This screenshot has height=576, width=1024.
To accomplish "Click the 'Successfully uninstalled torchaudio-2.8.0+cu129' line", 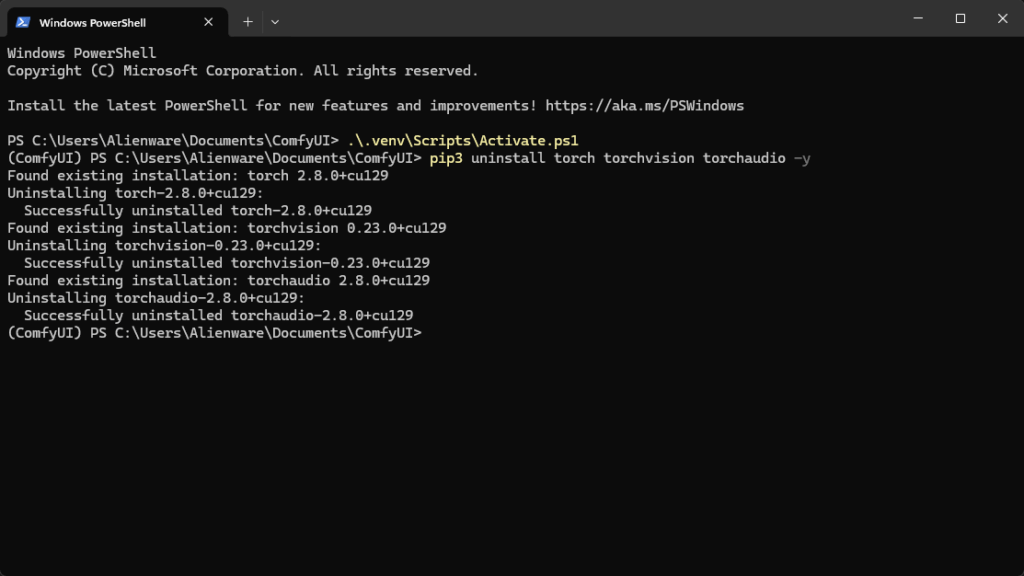I will point(218,315).
